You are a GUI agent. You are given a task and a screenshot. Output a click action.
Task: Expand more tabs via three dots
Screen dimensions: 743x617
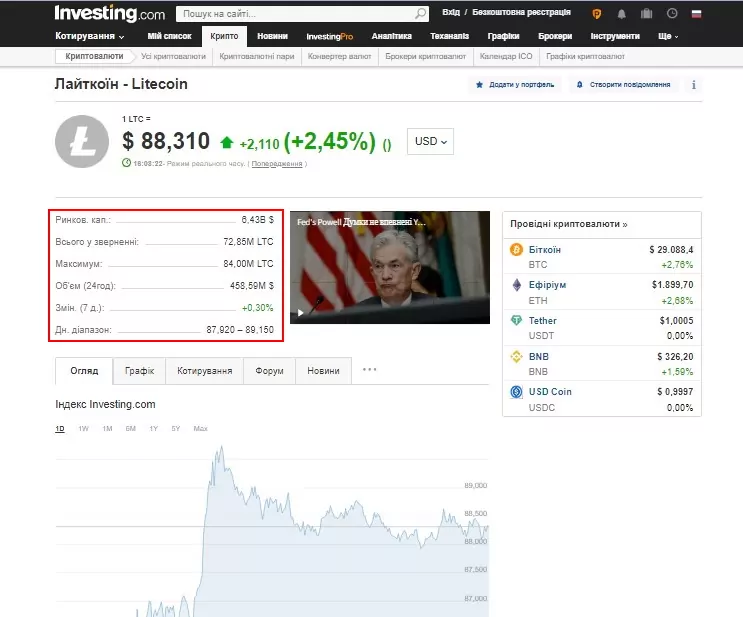[x=369, y=370]
